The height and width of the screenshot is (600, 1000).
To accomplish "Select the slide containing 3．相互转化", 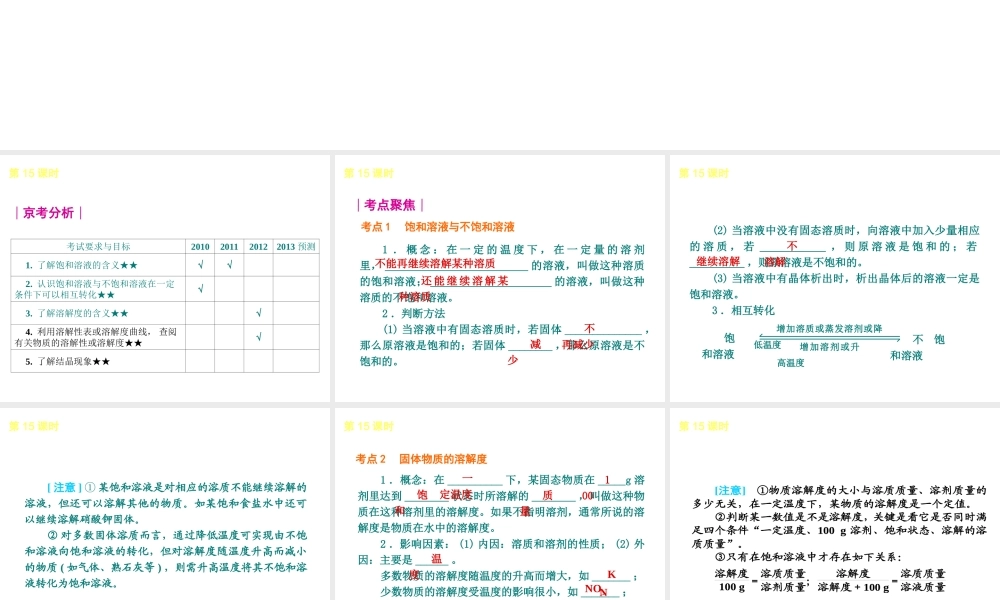I will [x=835, y=278].
